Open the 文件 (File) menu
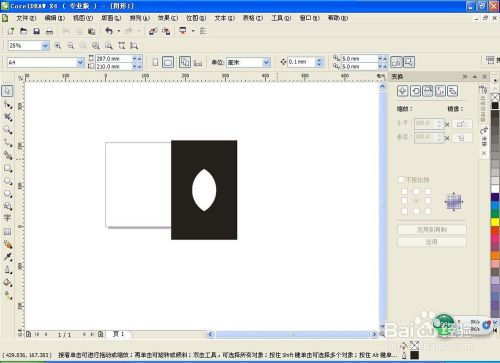 point(26,18)
